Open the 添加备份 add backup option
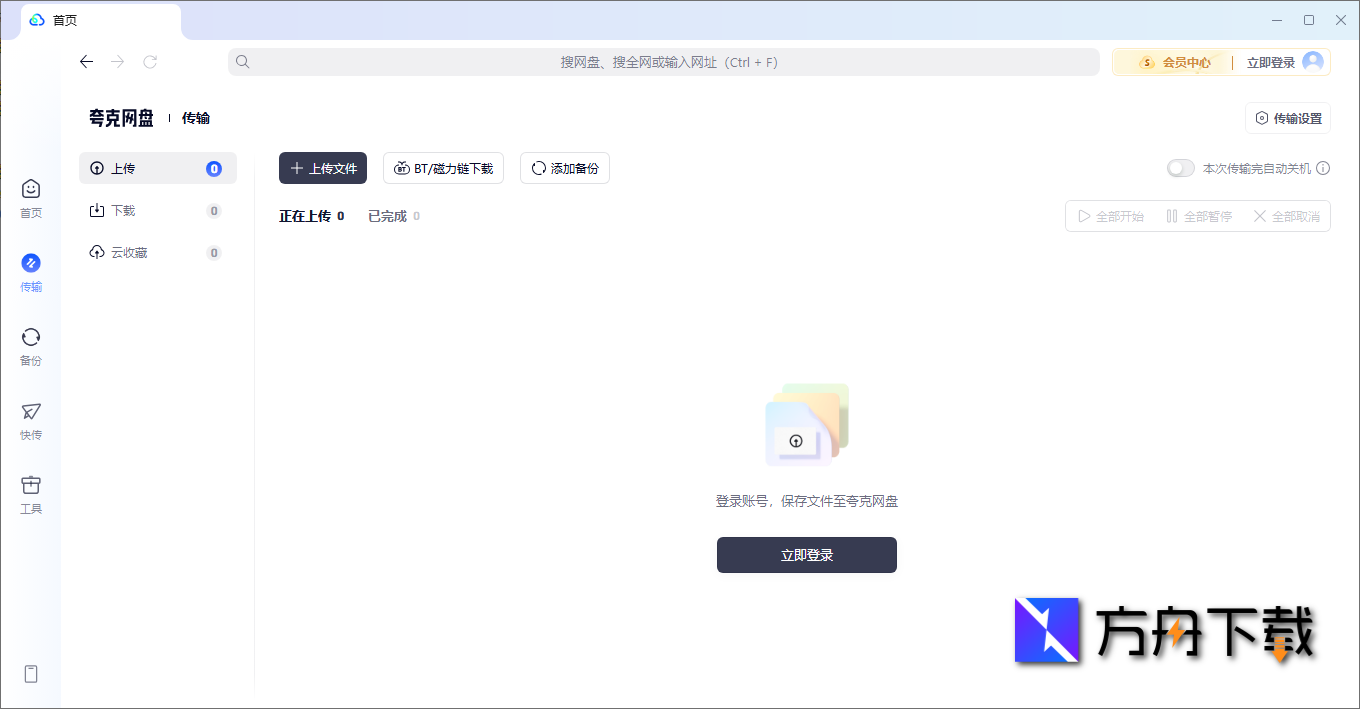The height and width of the screenshot is (709, 1360). click(x=564, y=168)
